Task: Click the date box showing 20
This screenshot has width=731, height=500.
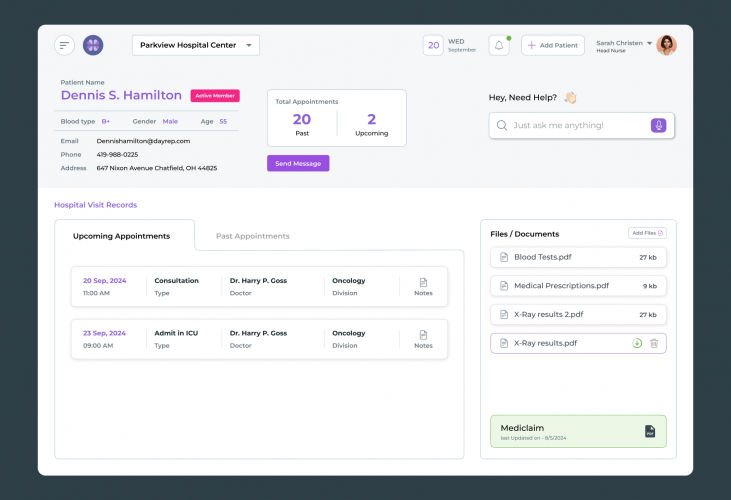Action: click(433, 45)
